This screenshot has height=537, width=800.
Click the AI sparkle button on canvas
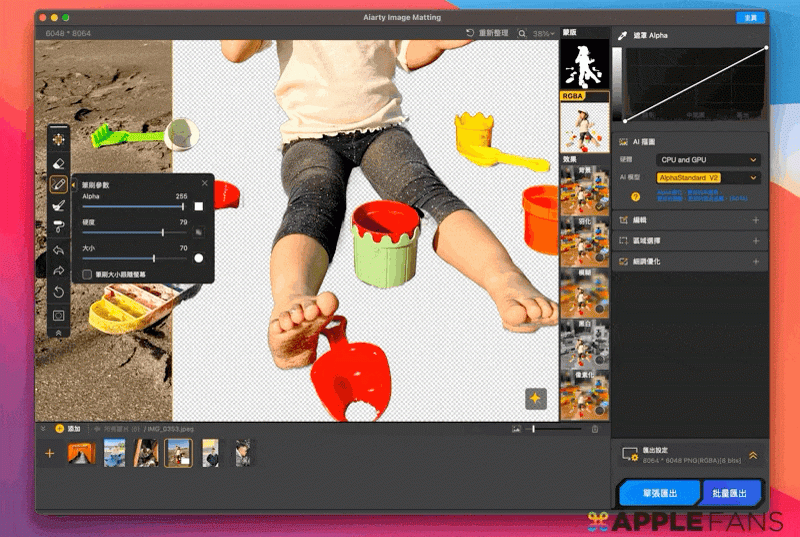[x=535, y=398]
